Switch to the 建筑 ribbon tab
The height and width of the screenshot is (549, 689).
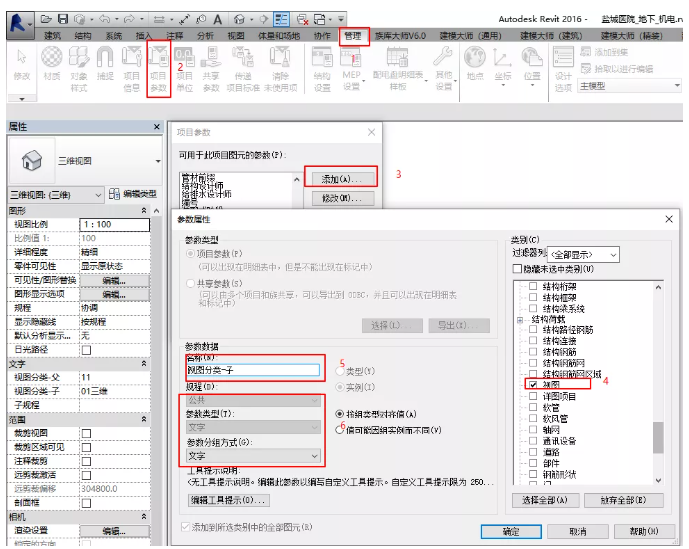click(53, 36)
